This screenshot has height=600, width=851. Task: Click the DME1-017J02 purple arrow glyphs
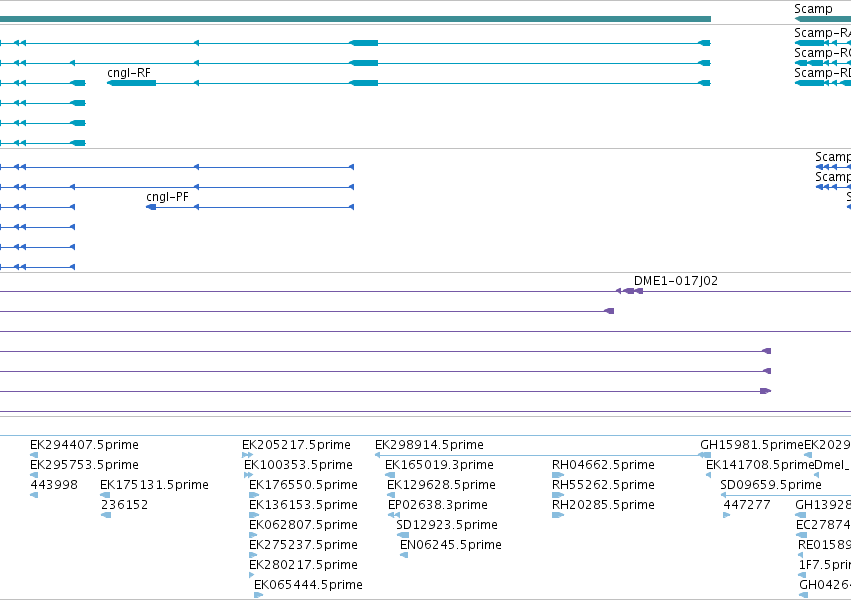pos(630,291)
